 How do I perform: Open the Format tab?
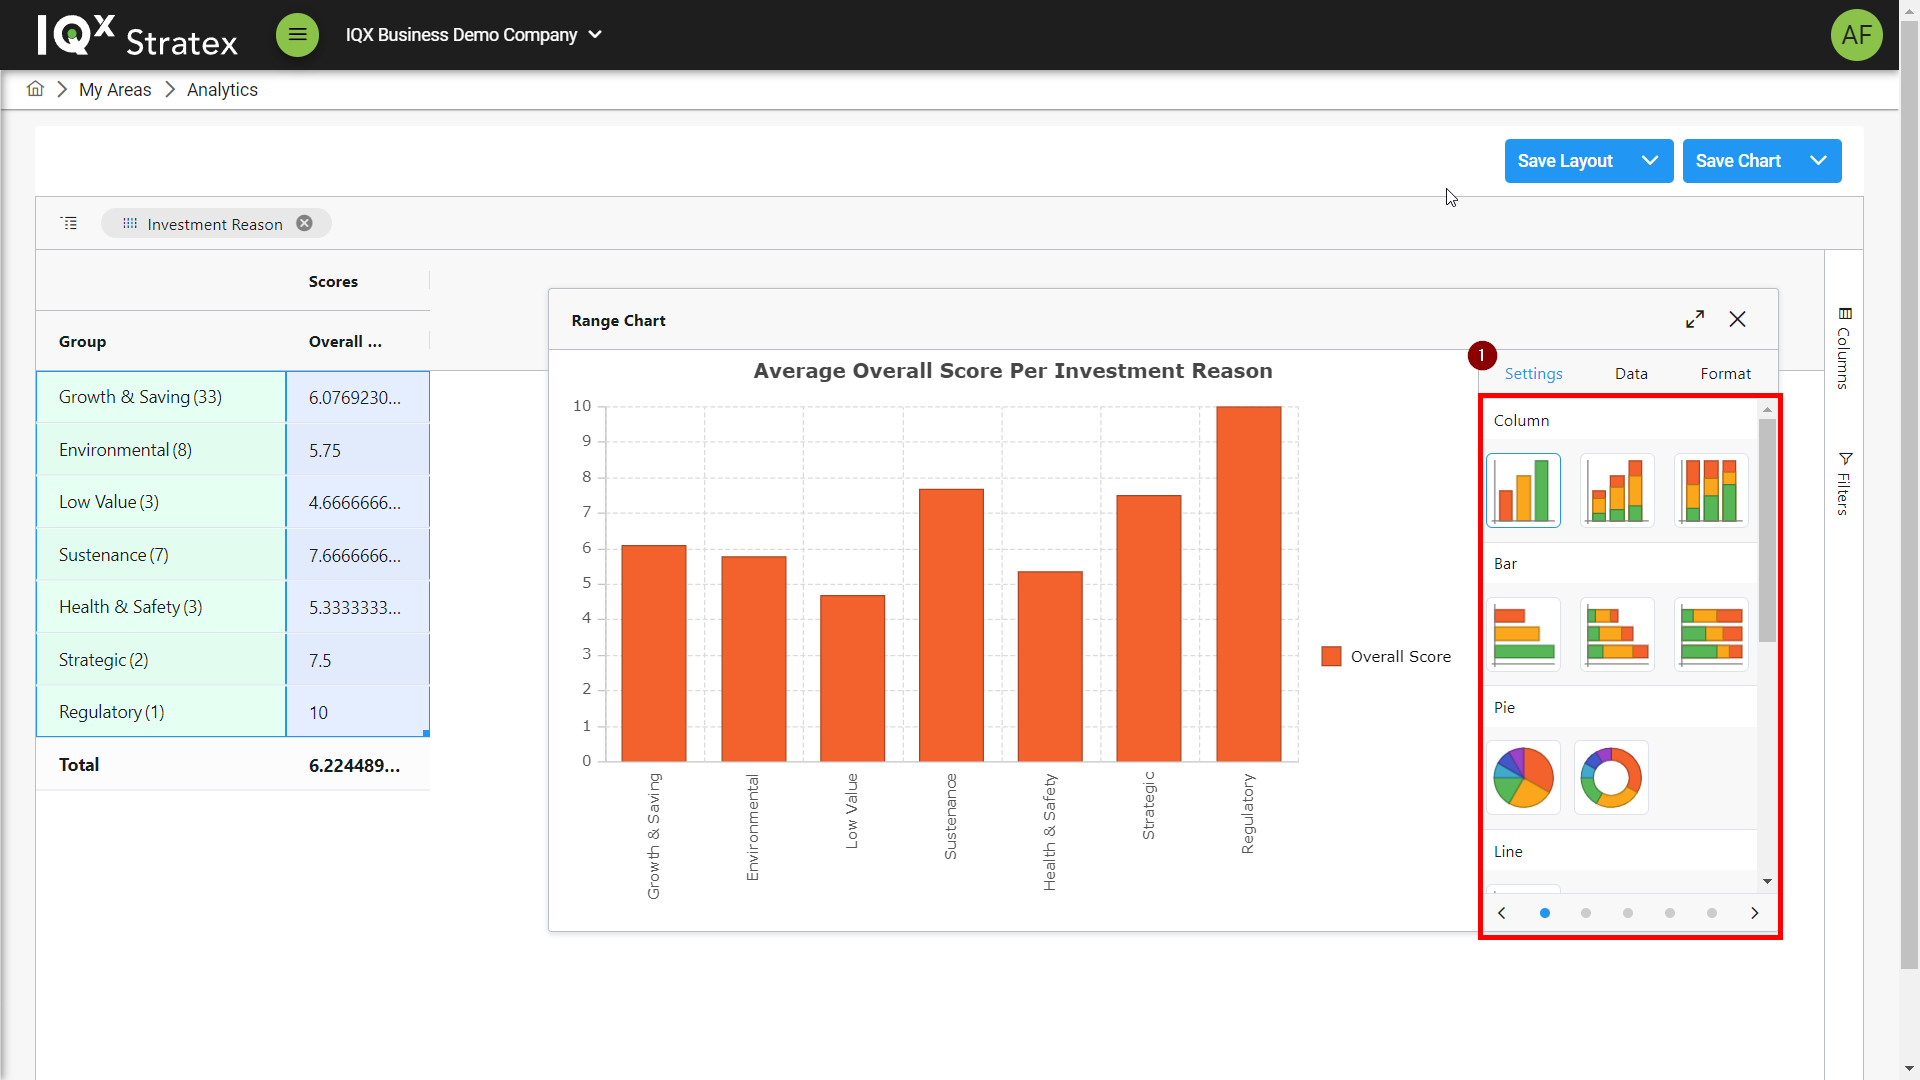pyautogui.click(x=1725, y=373)
